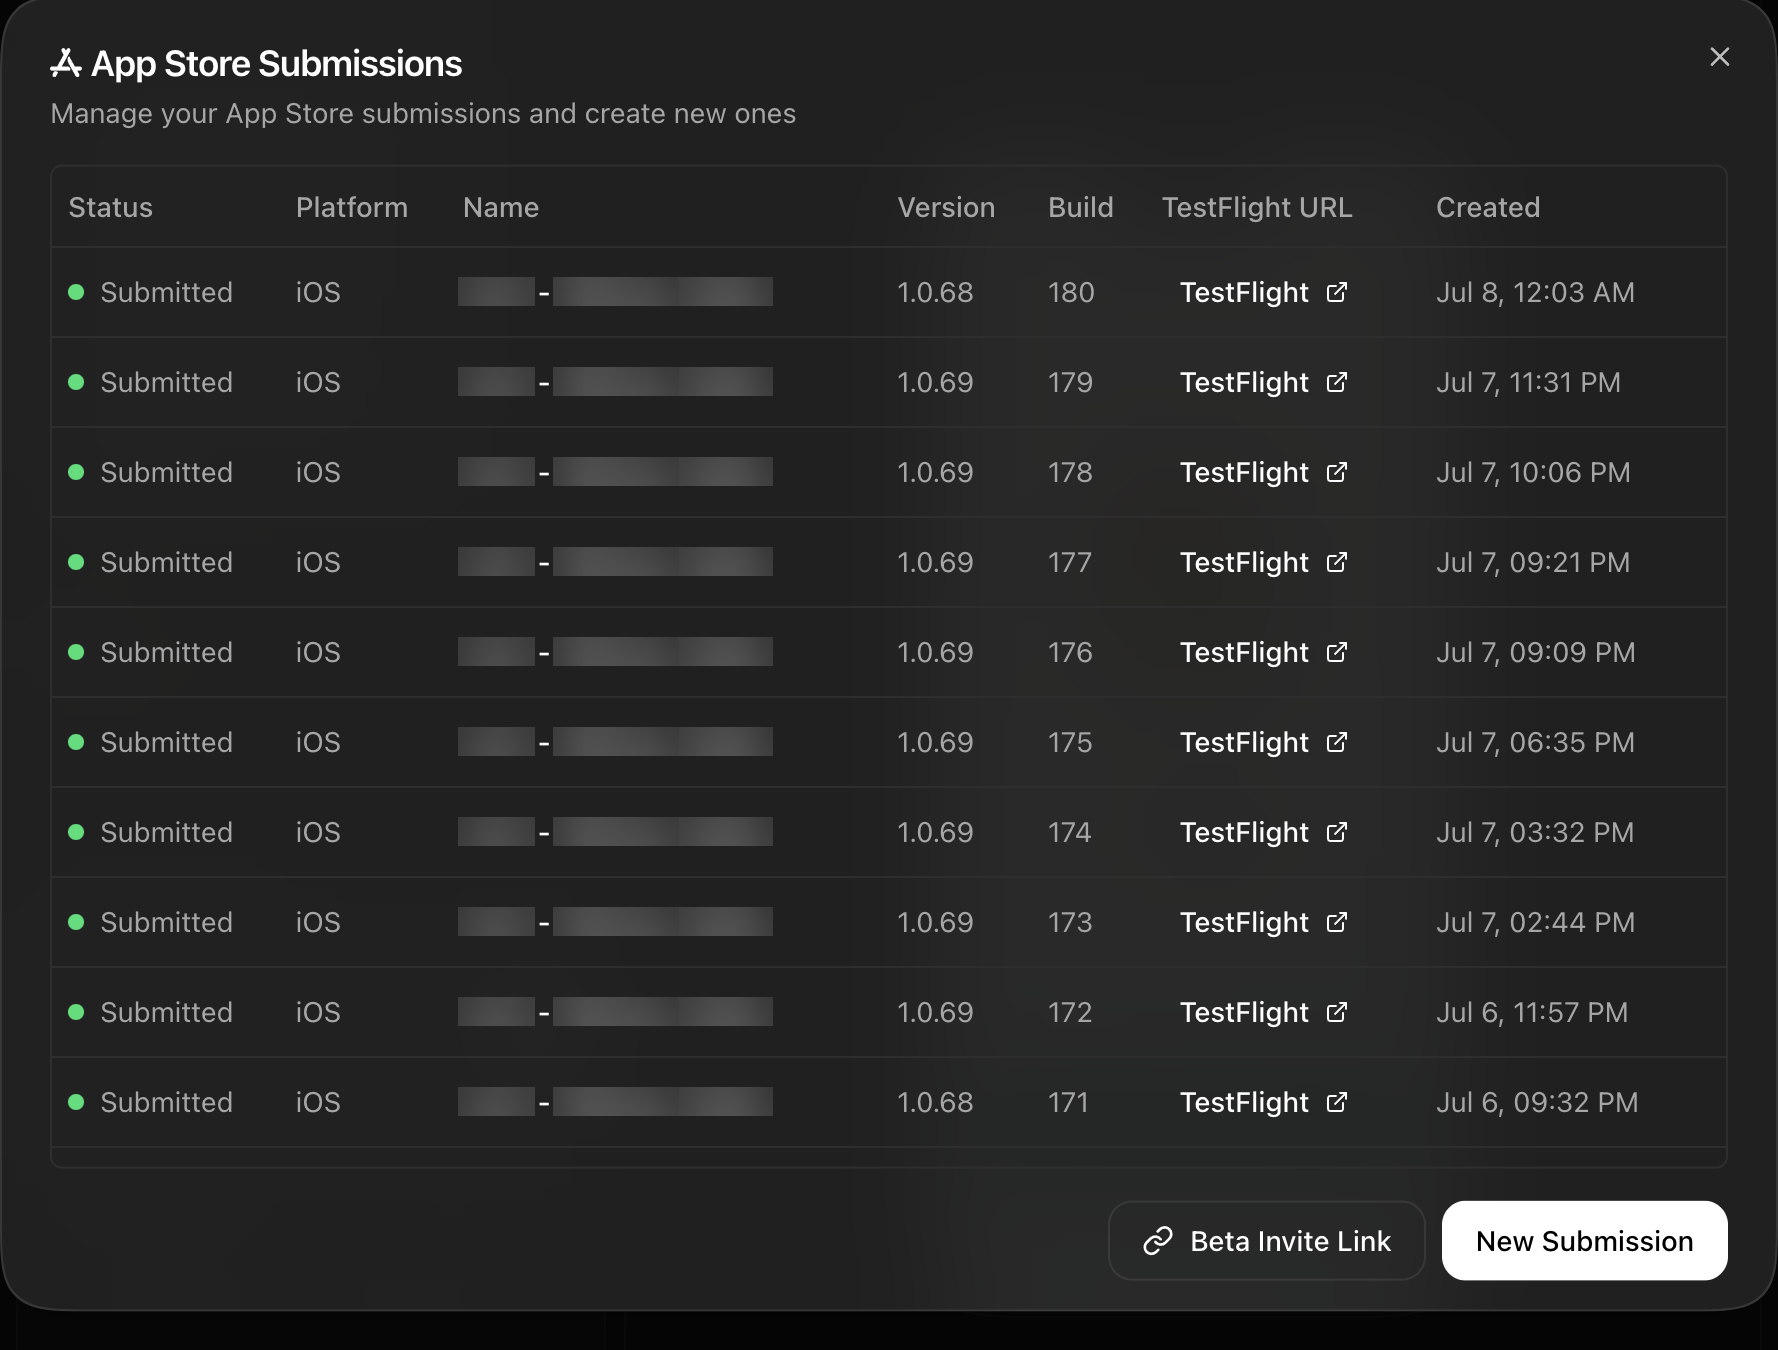Select the date Jul 6, 11:57 PM
Screen dimensions: 1778x1350
click(1532, 1012)
